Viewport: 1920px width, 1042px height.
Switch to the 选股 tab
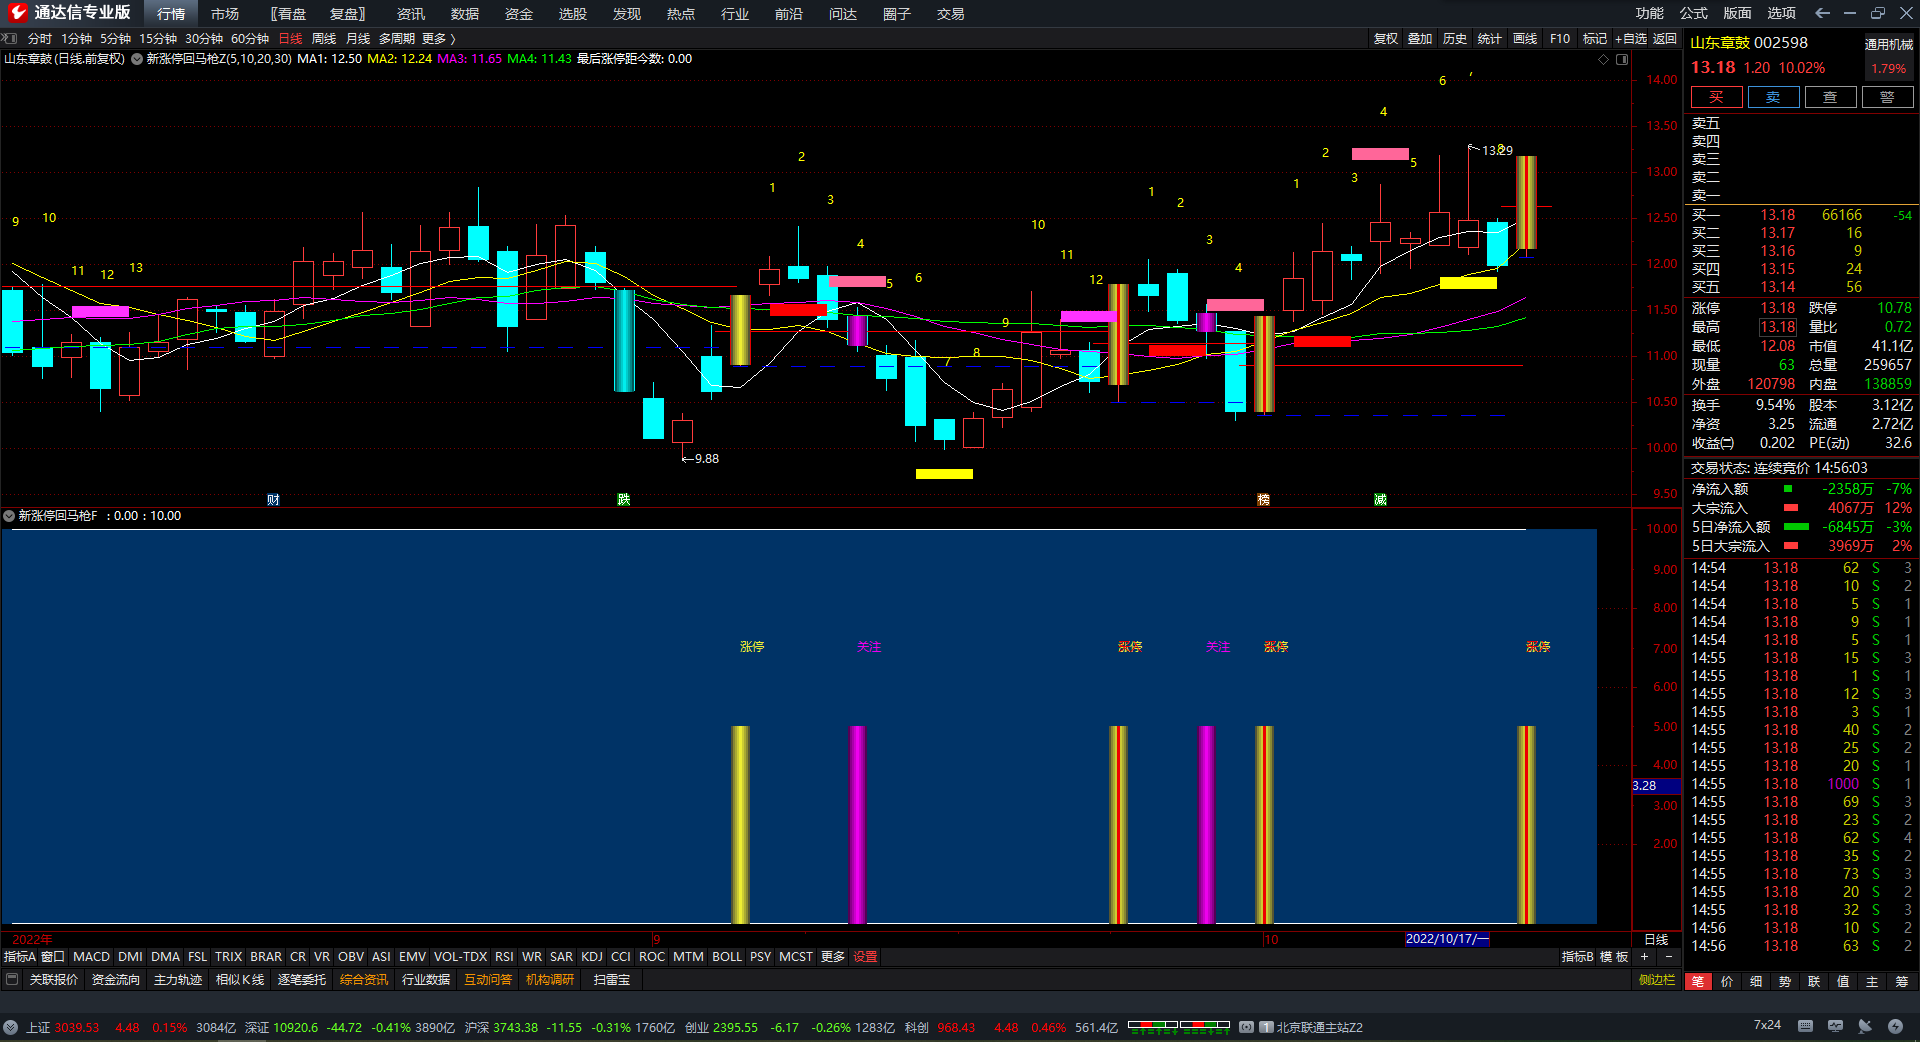pos(573,13)
